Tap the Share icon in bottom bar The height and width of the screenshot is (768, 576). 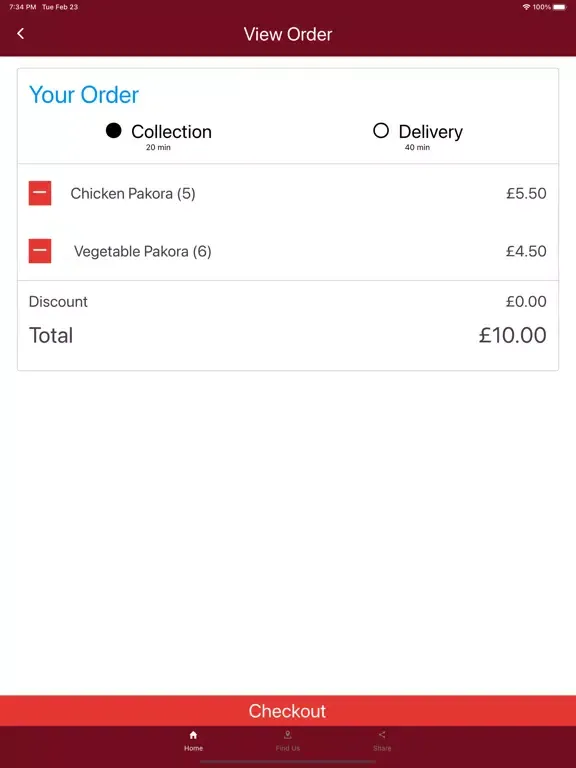(x=382, y=734)
